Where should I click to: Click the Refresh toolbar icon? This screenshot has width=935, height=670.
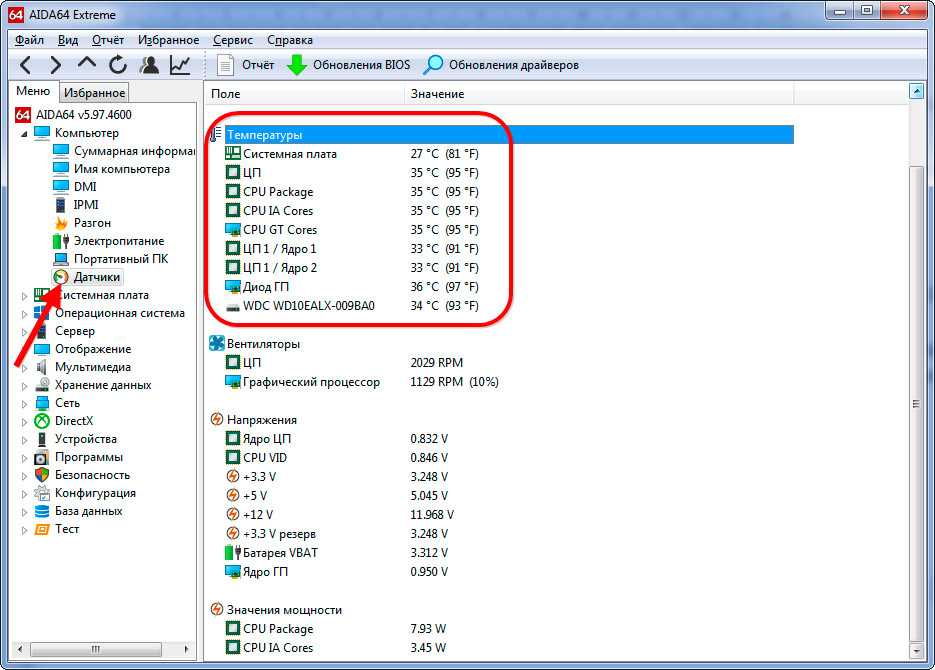click(x=118, y=65)
